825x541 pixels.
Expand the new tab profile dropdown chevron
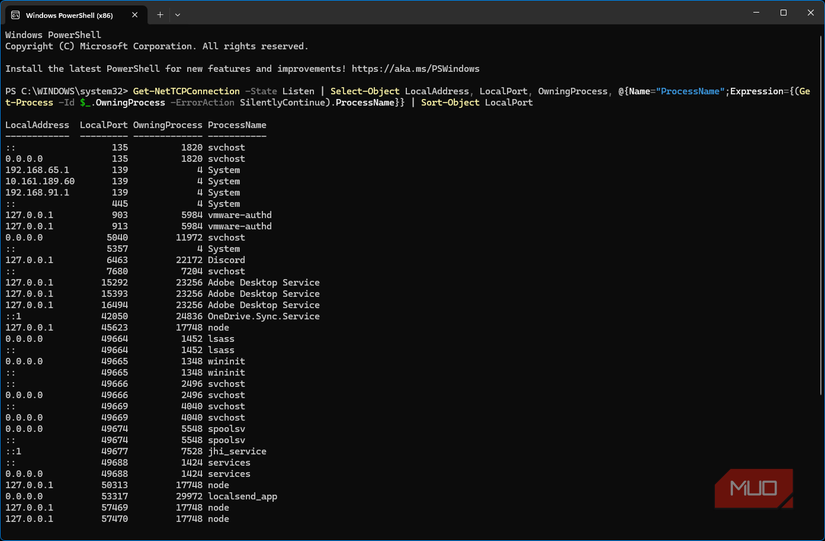click(x=178, y=15)
